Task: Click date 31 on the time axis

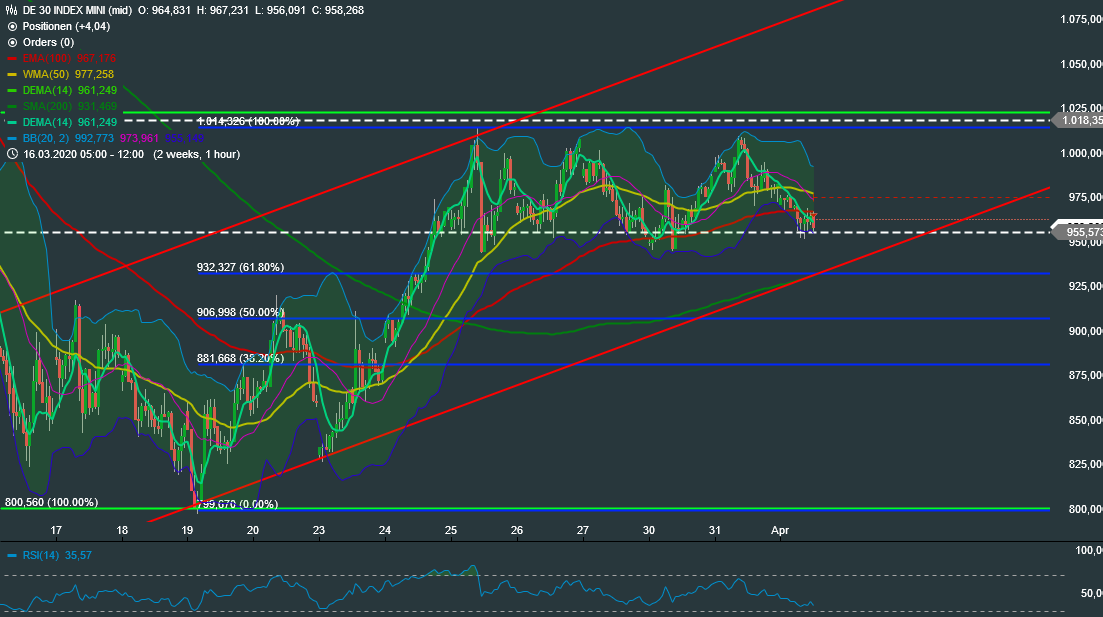Action: tap(715, 530)
